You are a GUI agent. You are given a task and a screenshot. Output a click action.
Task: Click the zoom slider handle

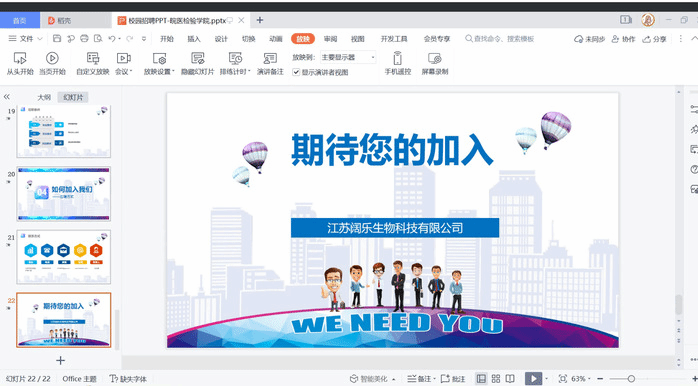coord(631,379)
